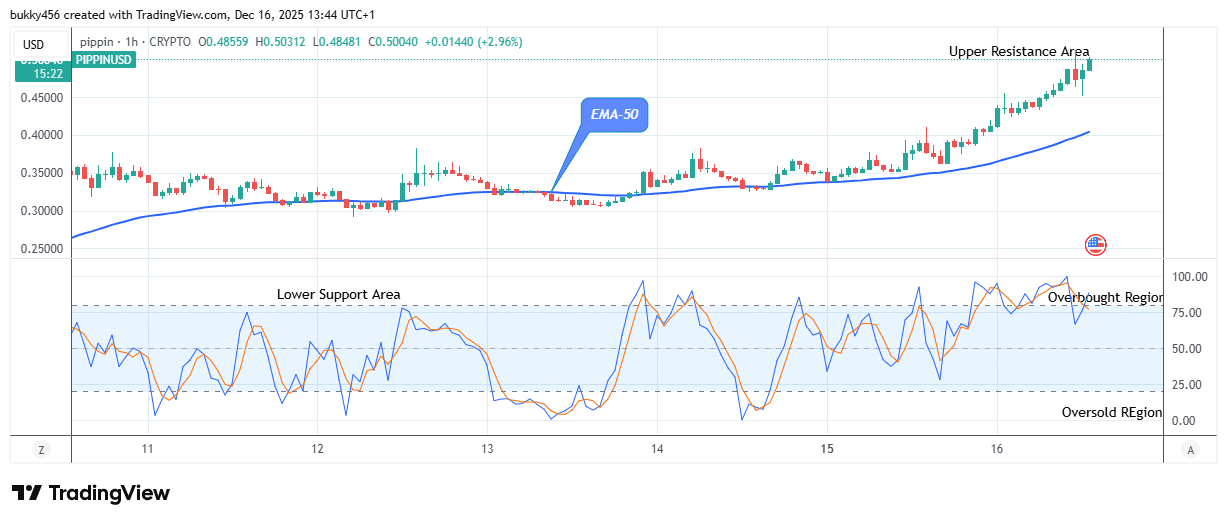Select the Oversold REgion label
This screenshot has width=1227, height=523.
(x=1111, y=412)
